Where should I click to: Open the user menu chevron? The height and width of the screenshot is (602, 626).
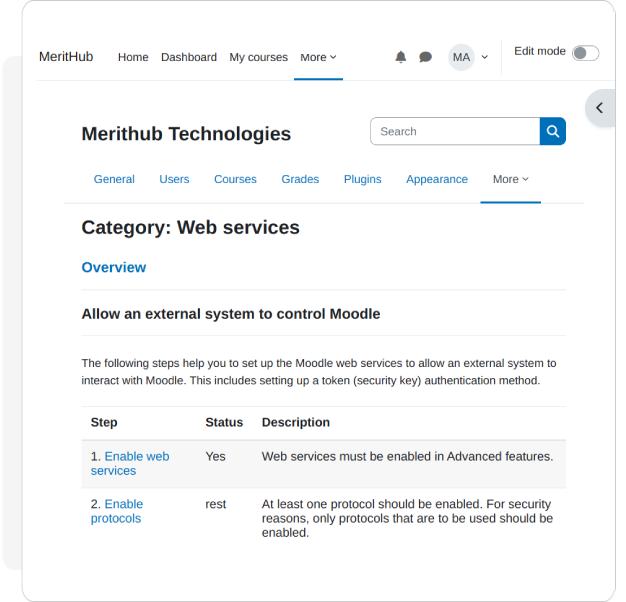tap(485, 57)
